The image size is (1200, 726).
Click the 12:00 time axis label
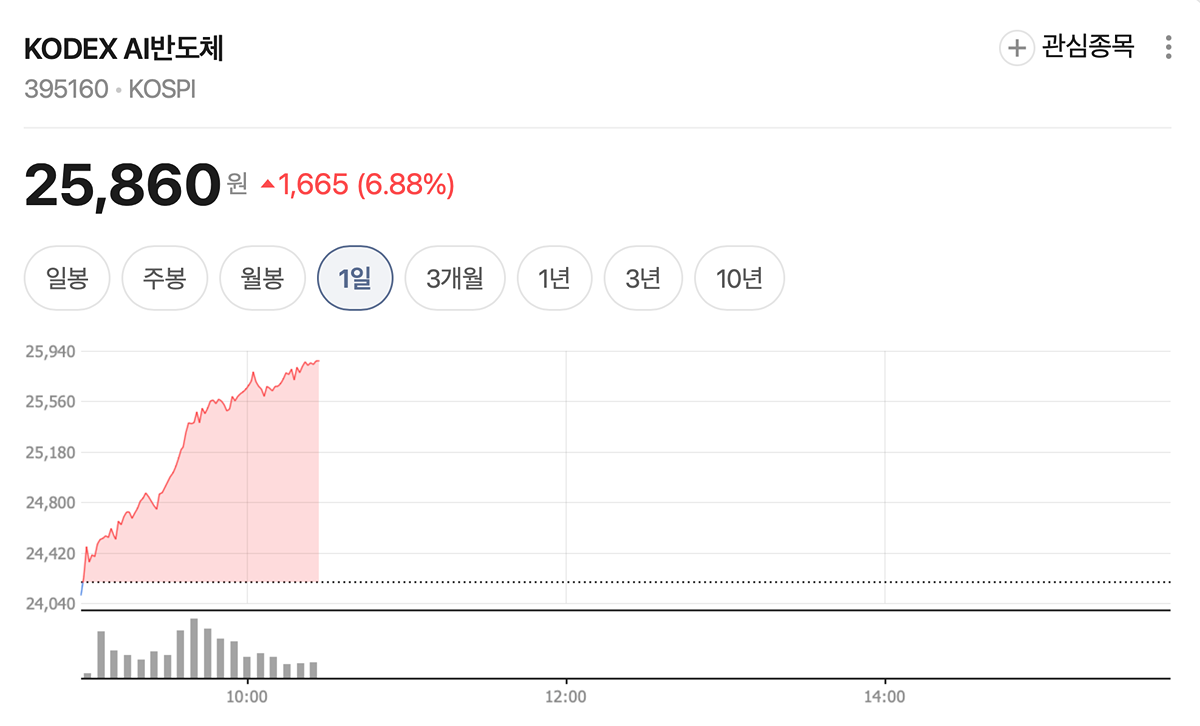click(x=566, y=695)
